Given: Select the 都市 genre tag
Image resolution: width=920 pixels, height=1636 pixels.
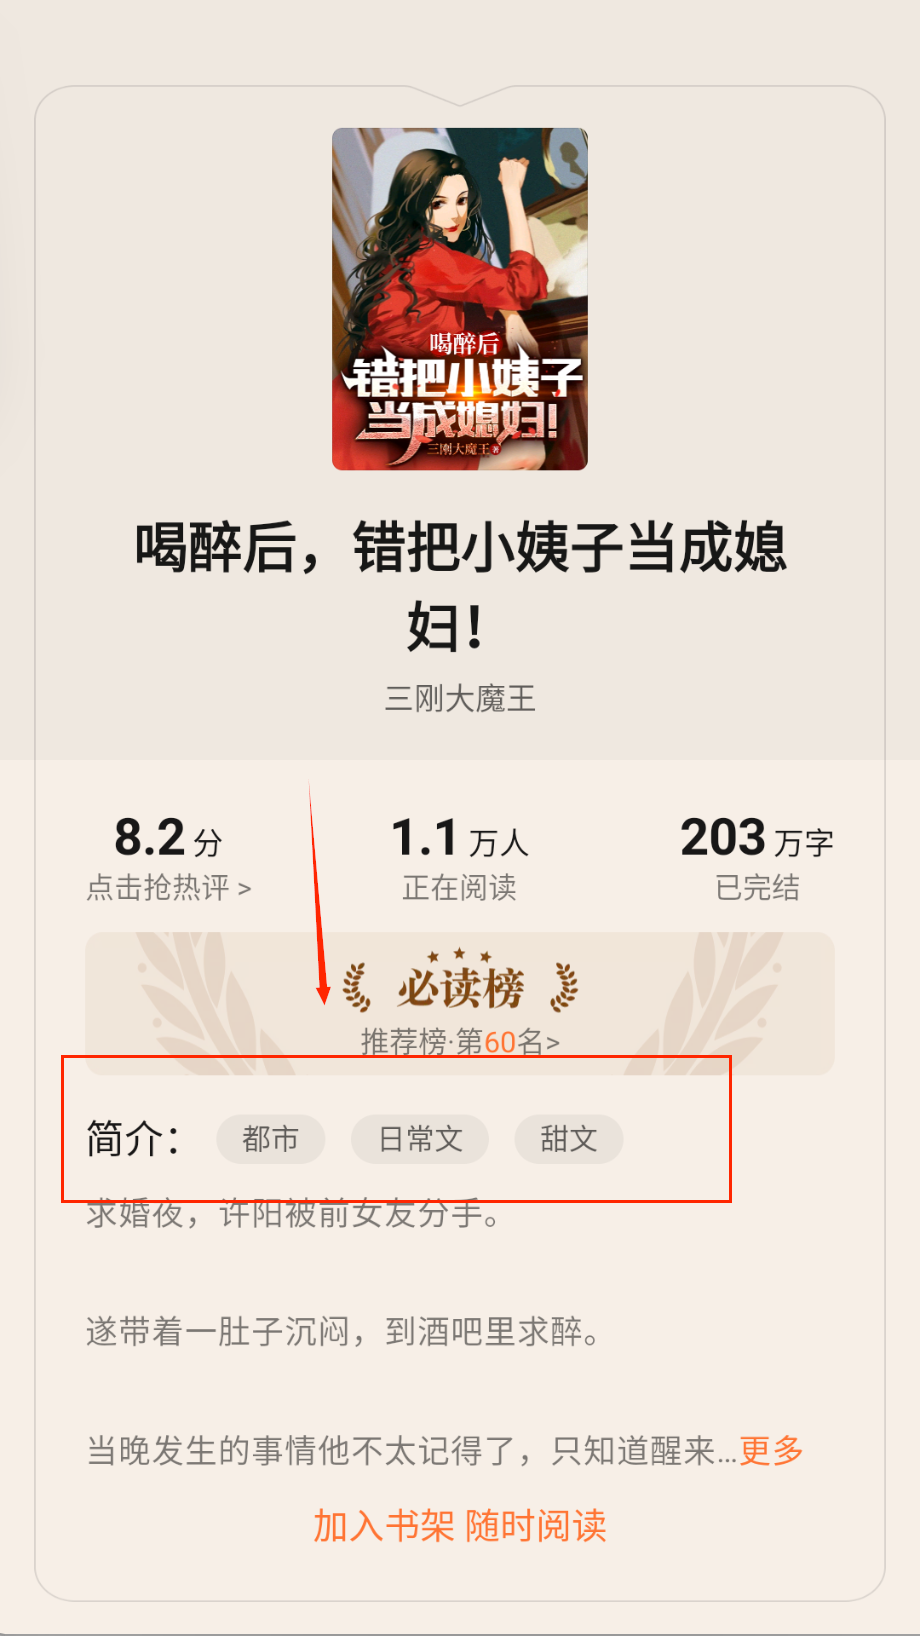Looking at the screenshot, I should point(271,1139).
